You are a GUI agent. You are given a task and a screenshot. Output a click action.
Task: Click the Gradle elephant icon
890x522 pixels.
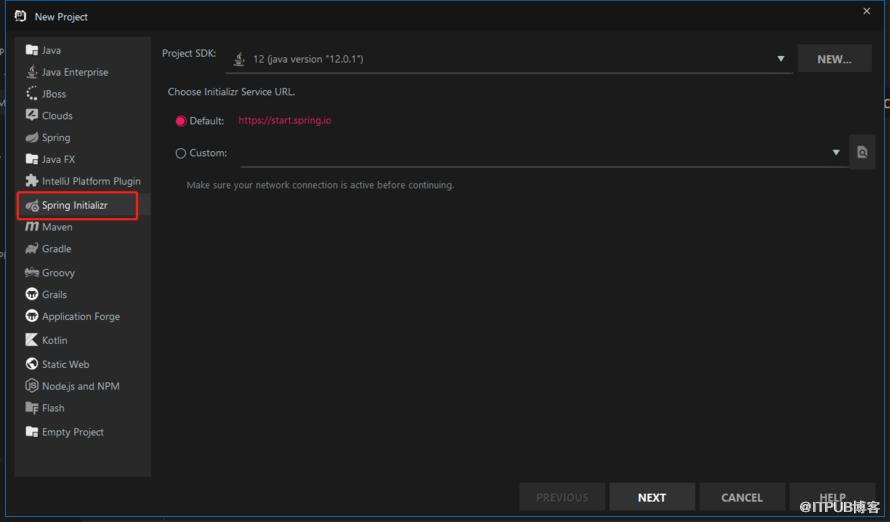[x=32, y=249]
